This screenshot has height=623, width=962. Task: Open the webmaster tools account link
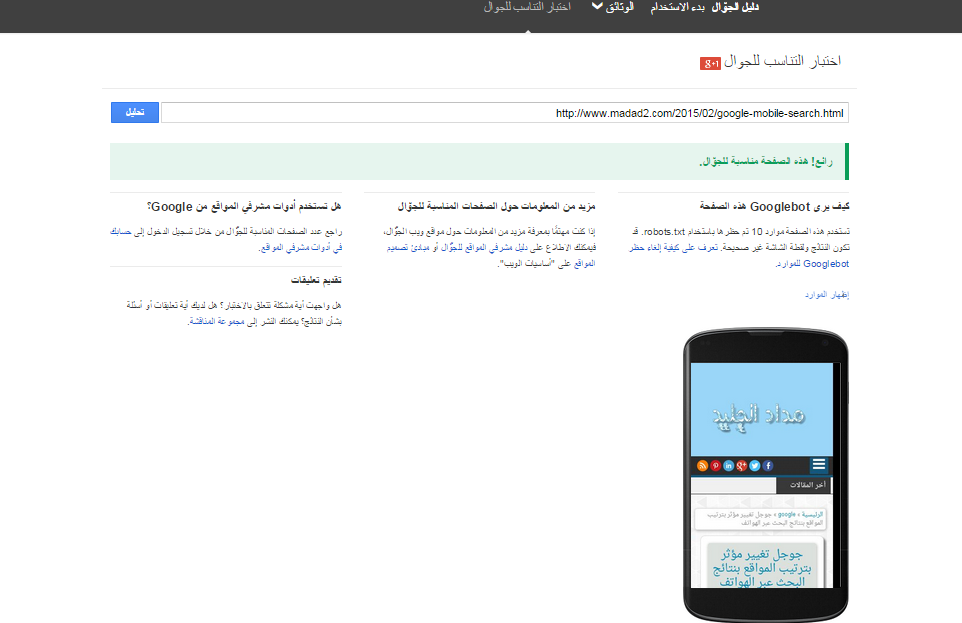(x=226, y=239)
